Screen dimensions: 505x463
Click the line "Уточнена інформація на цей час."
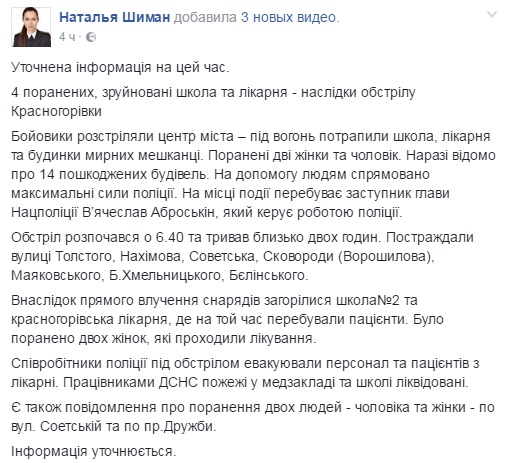click(x=120, y=68)
